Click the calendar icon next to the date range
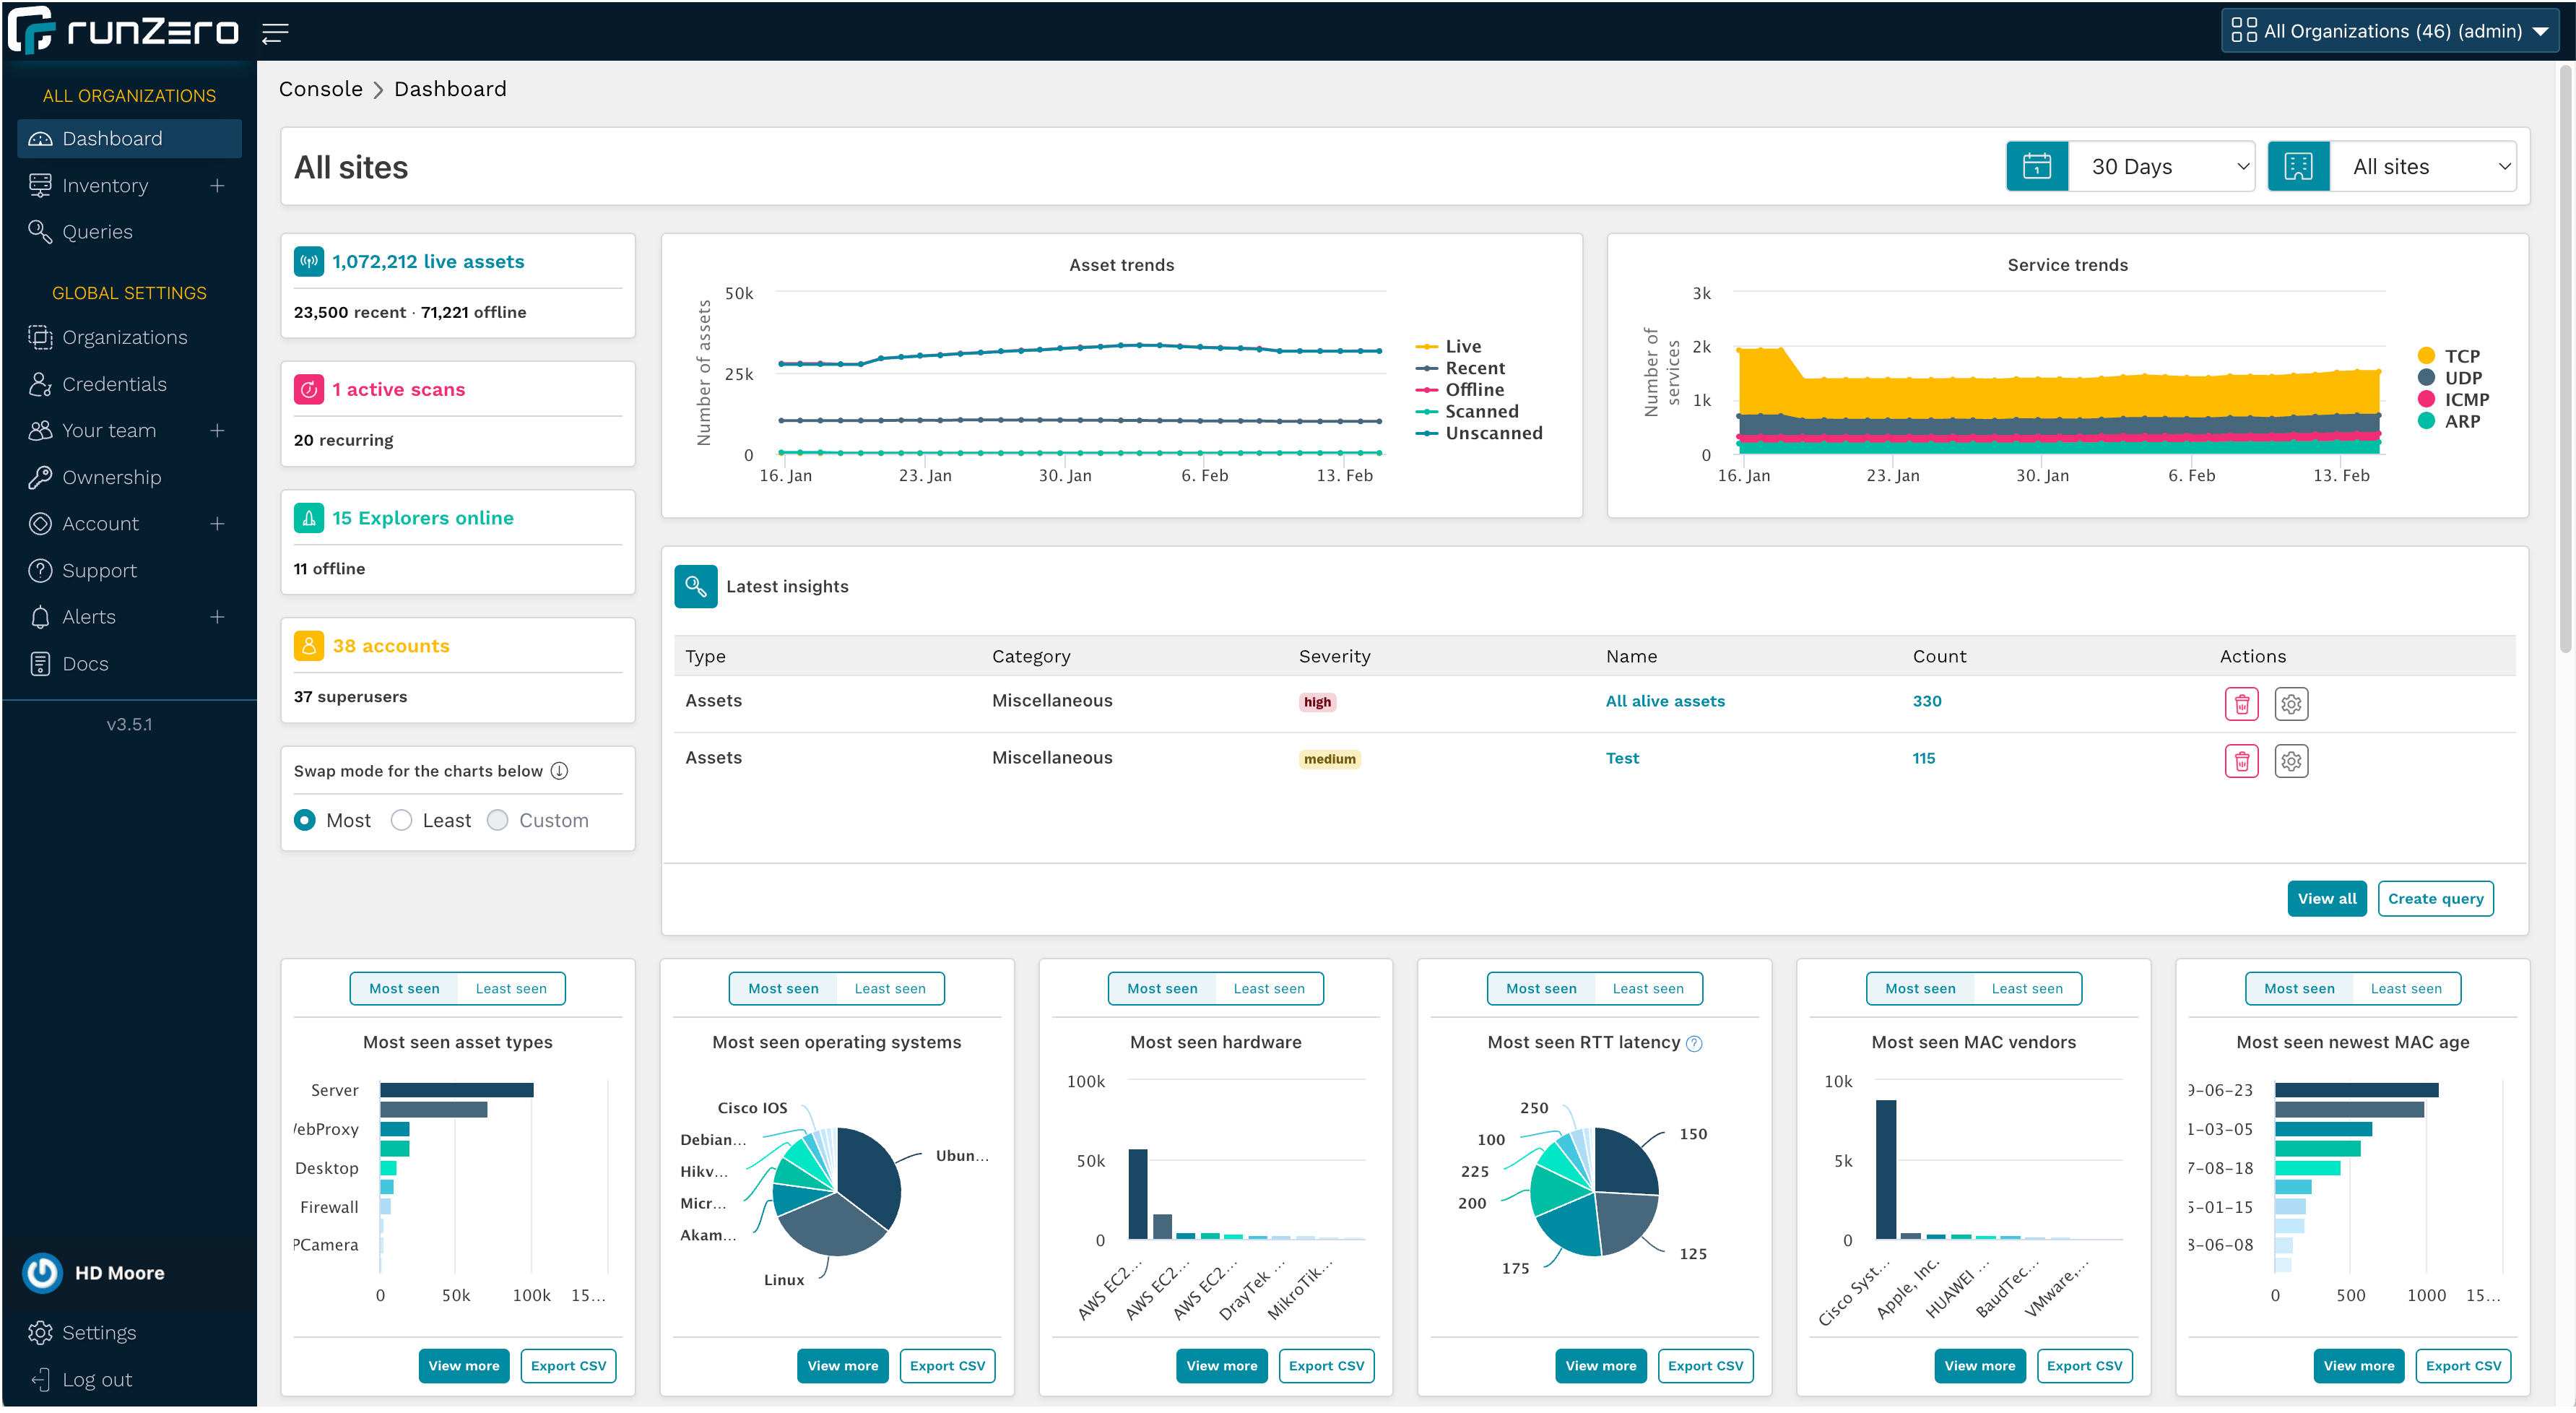 pyautogui.click(x=2037, y=166)
